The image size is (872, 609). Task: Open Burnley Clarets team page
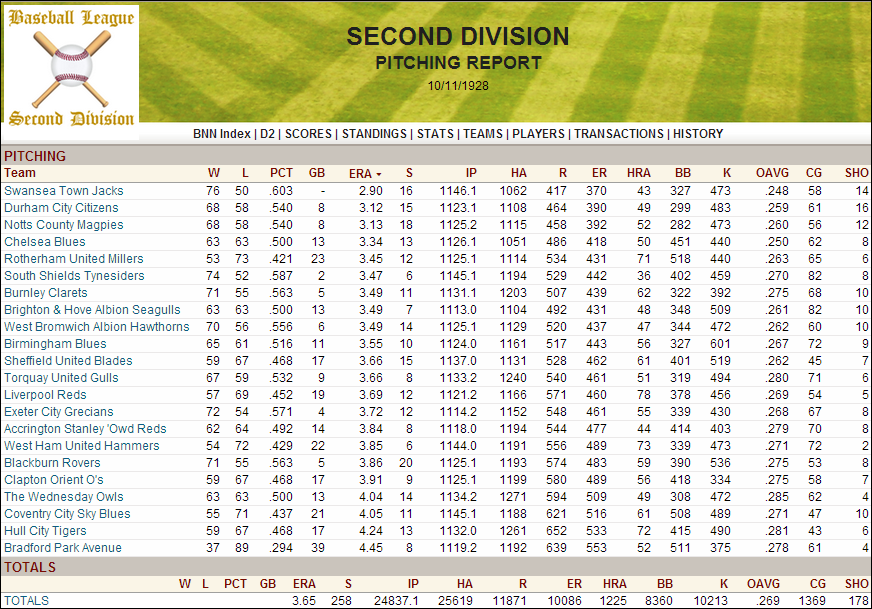[x=46, y=293]
